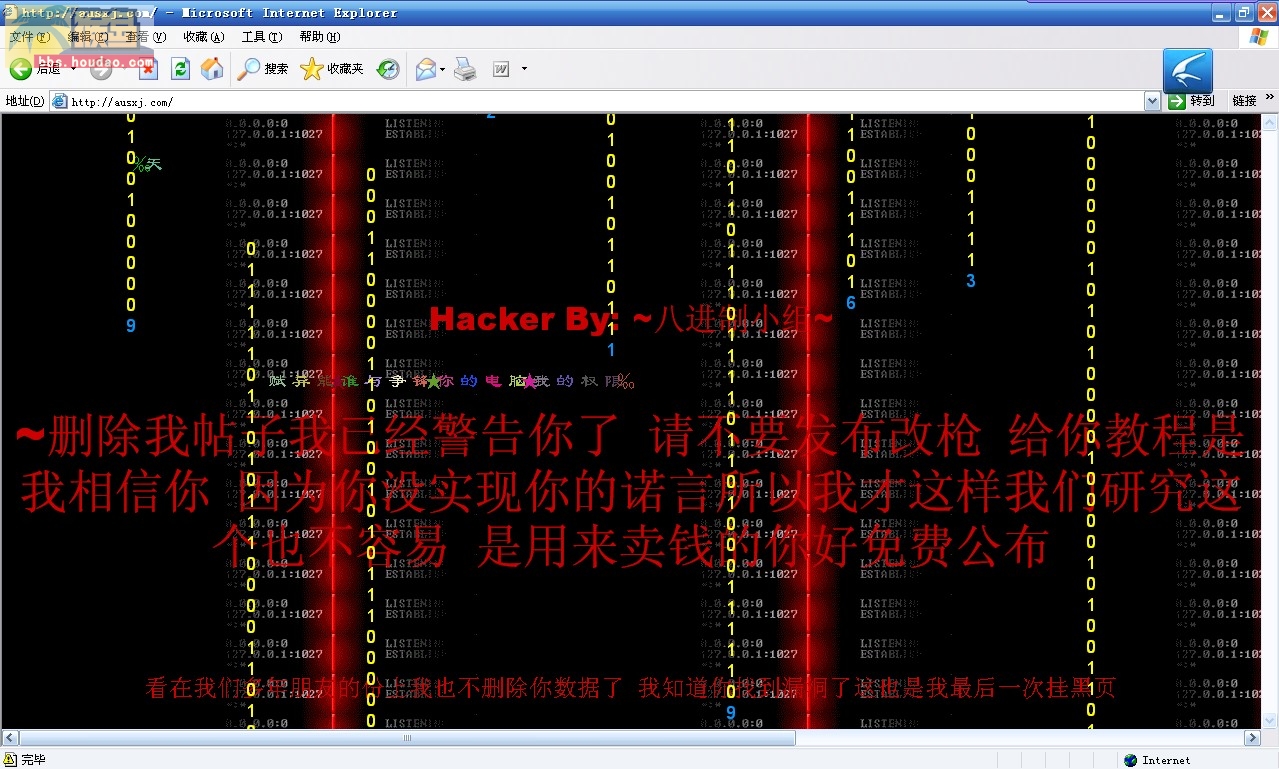Click the horizontal scrollbar thumb
Viewport: 1279px width, 769px height.
click(407, 738)
